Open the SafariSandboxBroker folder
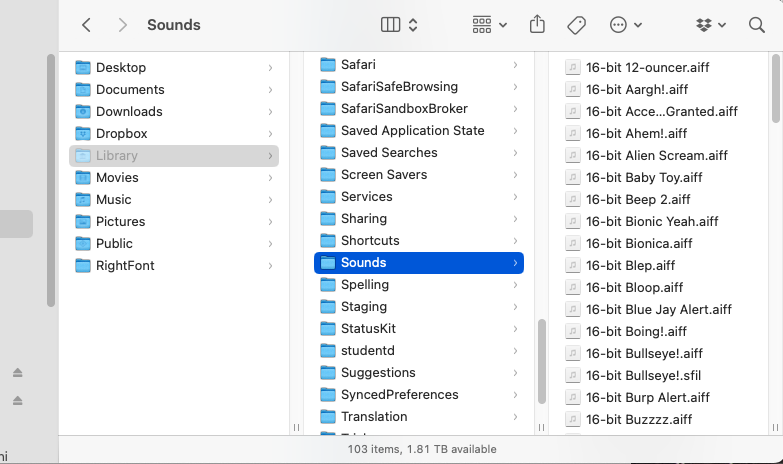The height and width of the screenshot is (464, 783). coord(419,108)
